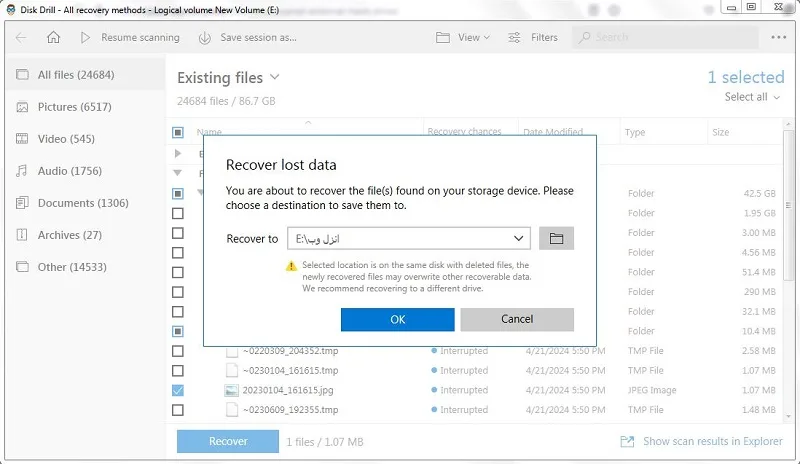Screen dimensions: 800x464
Task: Check the ~0230609_192355.tmp file checkbox
Action: [x=178, y=410]
